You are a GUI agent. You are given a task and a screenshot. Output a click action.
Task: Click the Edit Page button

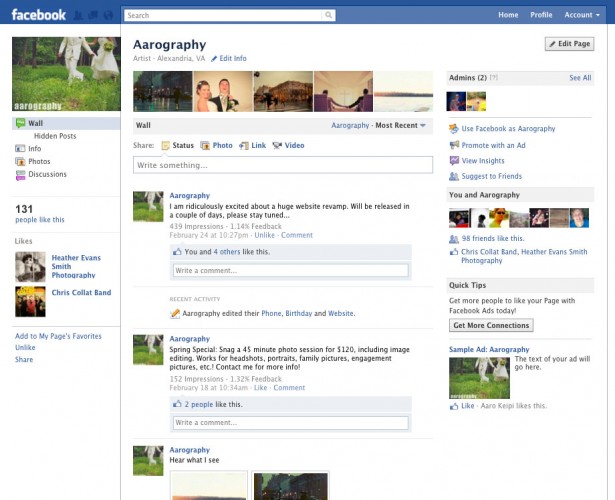[x=570, y=44]
